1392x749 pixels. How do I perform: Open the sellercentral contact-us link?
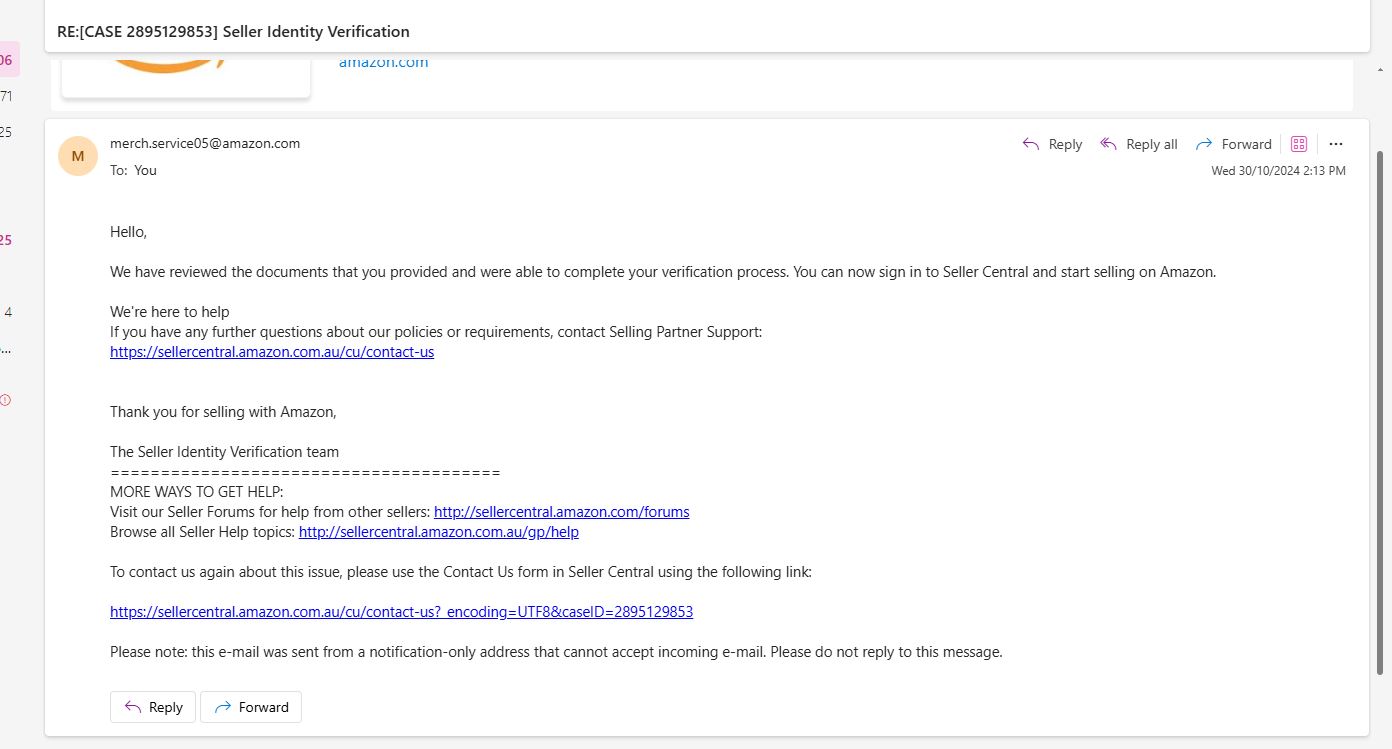pyautogui.click(x=272, y=352)
